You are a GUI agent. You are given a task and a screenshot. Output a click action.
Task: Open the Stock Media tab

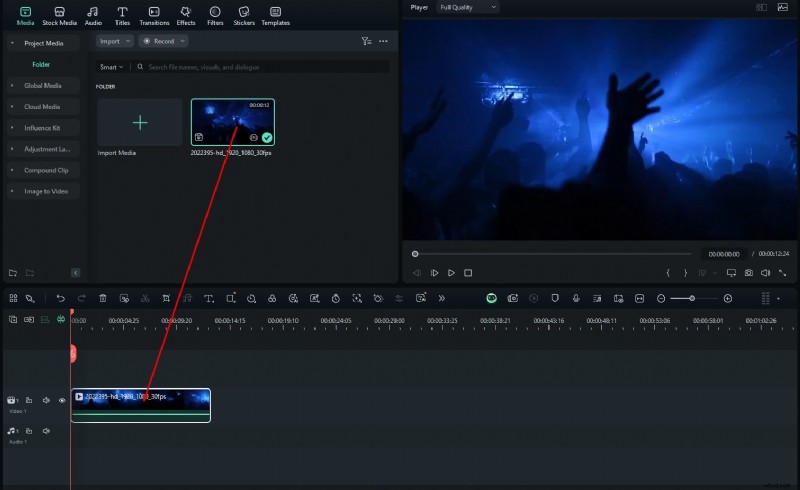pos(59,16)
